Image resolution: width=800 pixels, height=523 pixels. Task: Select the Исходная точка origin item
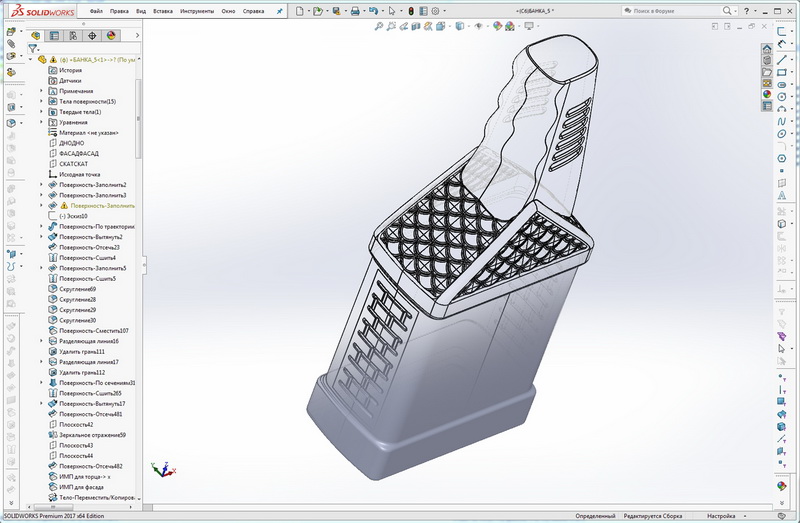74,174
